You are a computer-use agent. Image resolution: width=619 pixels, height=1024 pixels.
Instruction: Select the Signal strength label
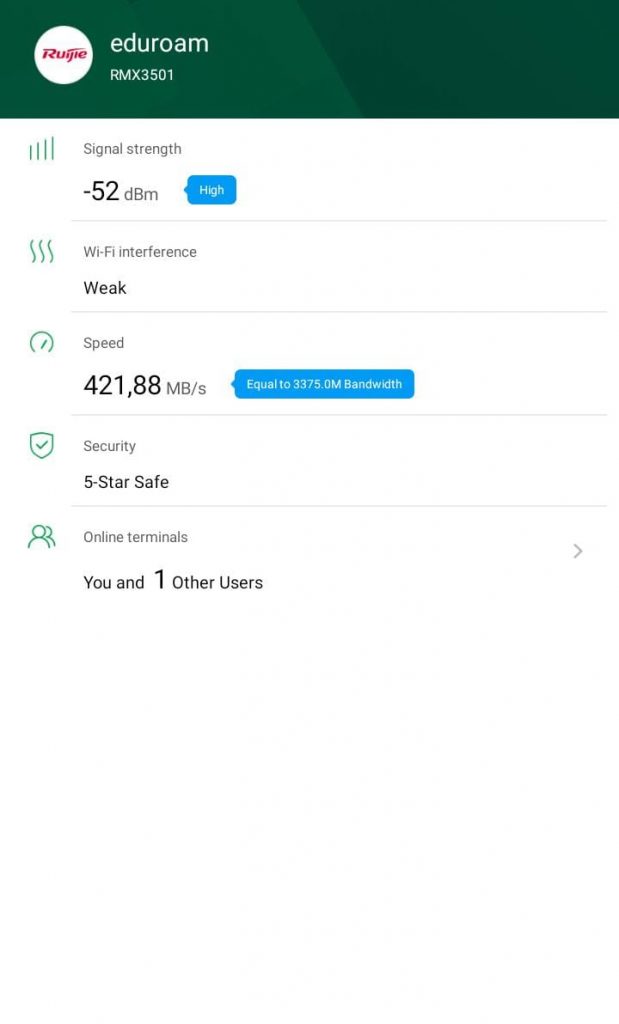(132, 149)
